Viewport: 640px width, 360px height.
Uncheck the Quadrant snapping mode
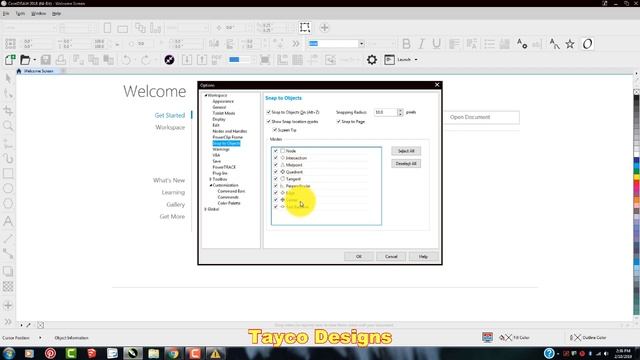276,171
